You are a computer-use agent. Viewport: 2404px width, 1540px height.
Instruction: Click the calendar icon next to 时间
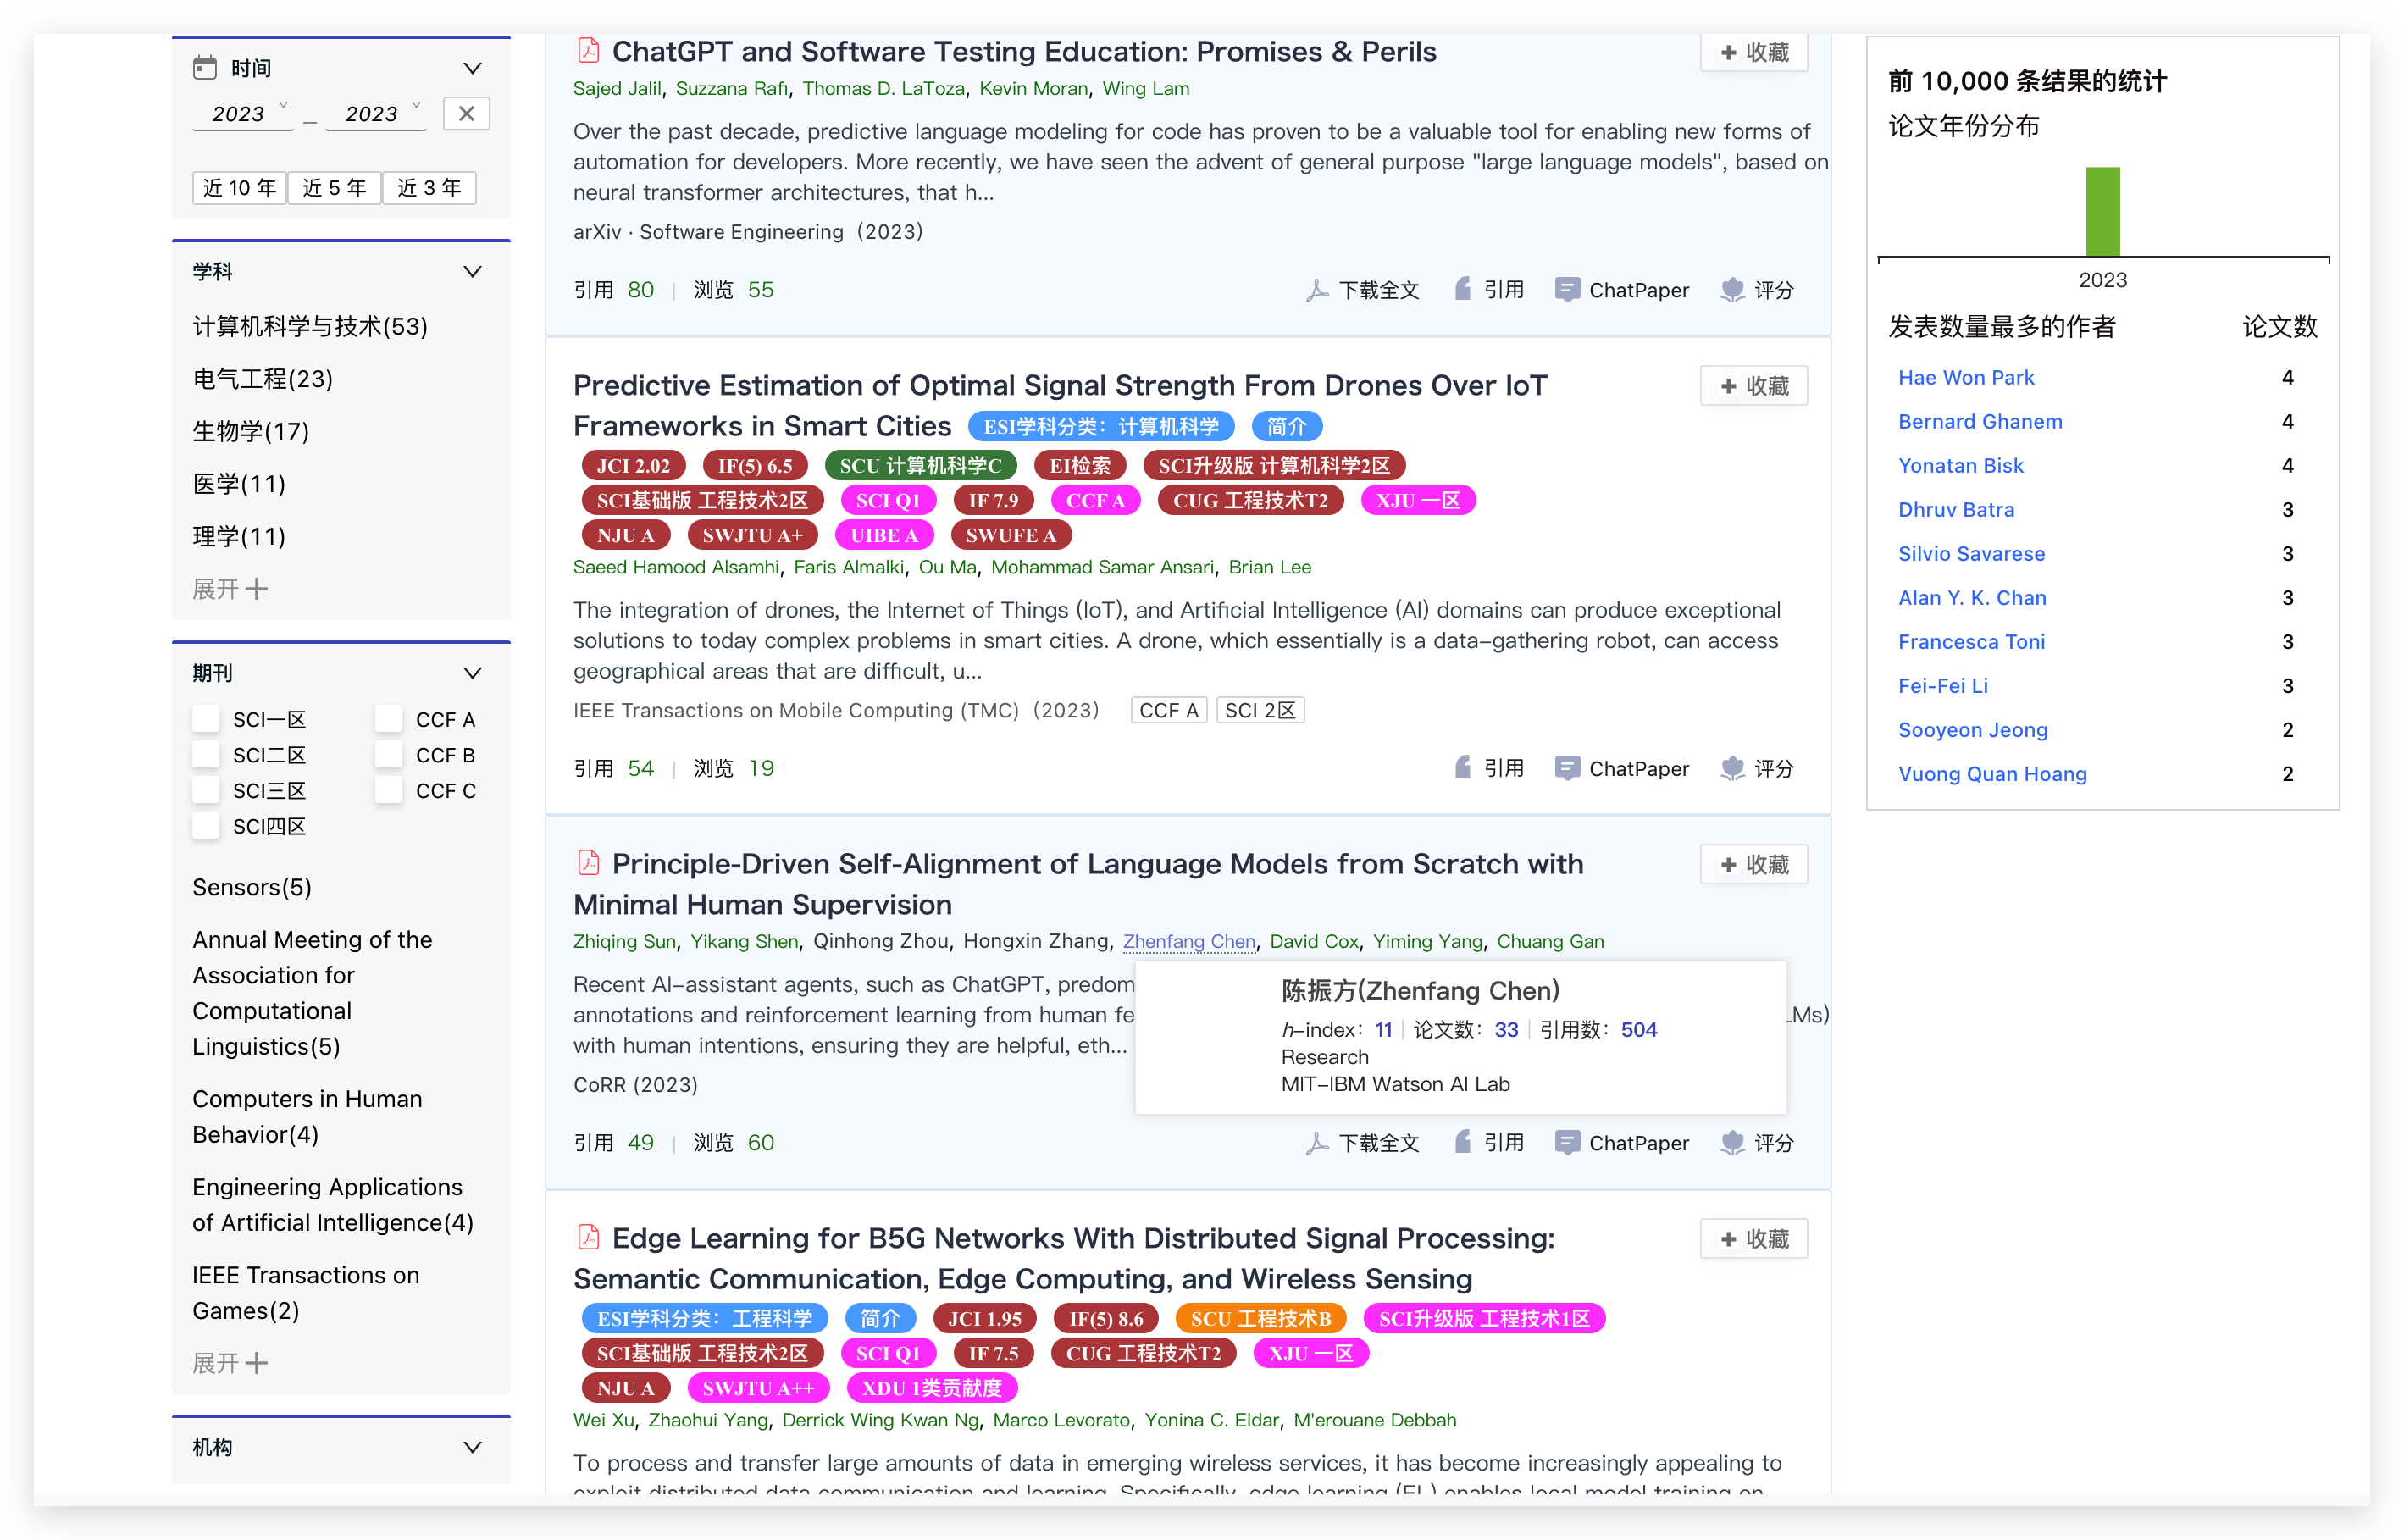pyautogui.click(x=204, y=68)
